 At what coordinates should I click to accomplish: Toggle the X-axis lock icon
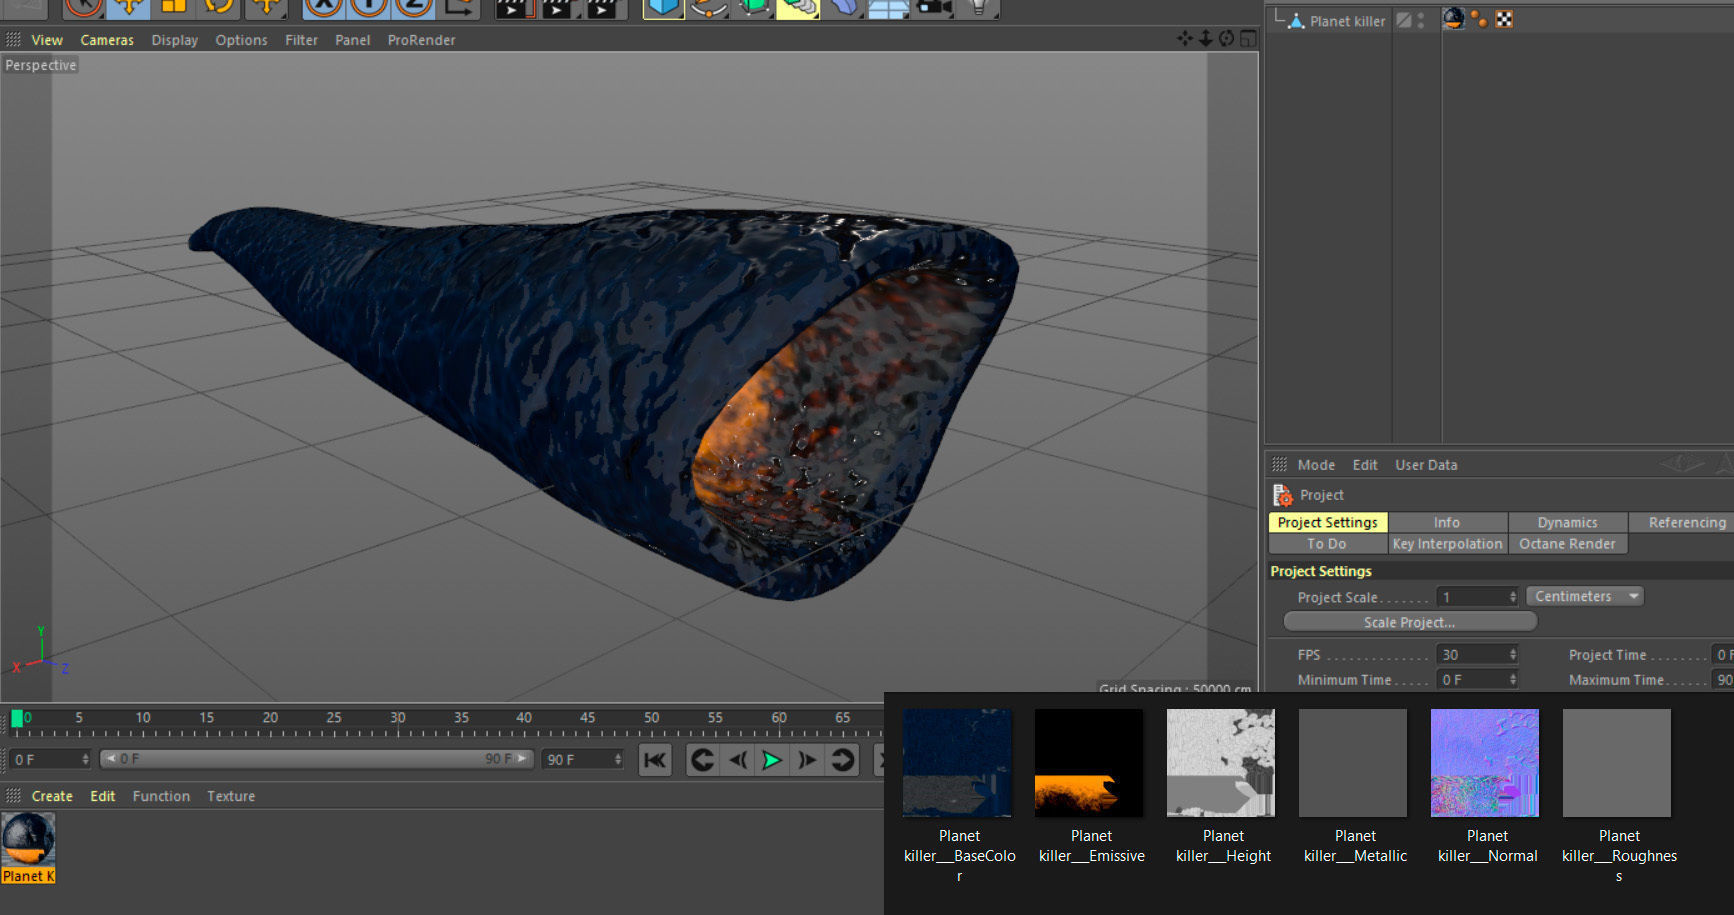(x=323, y=8)
